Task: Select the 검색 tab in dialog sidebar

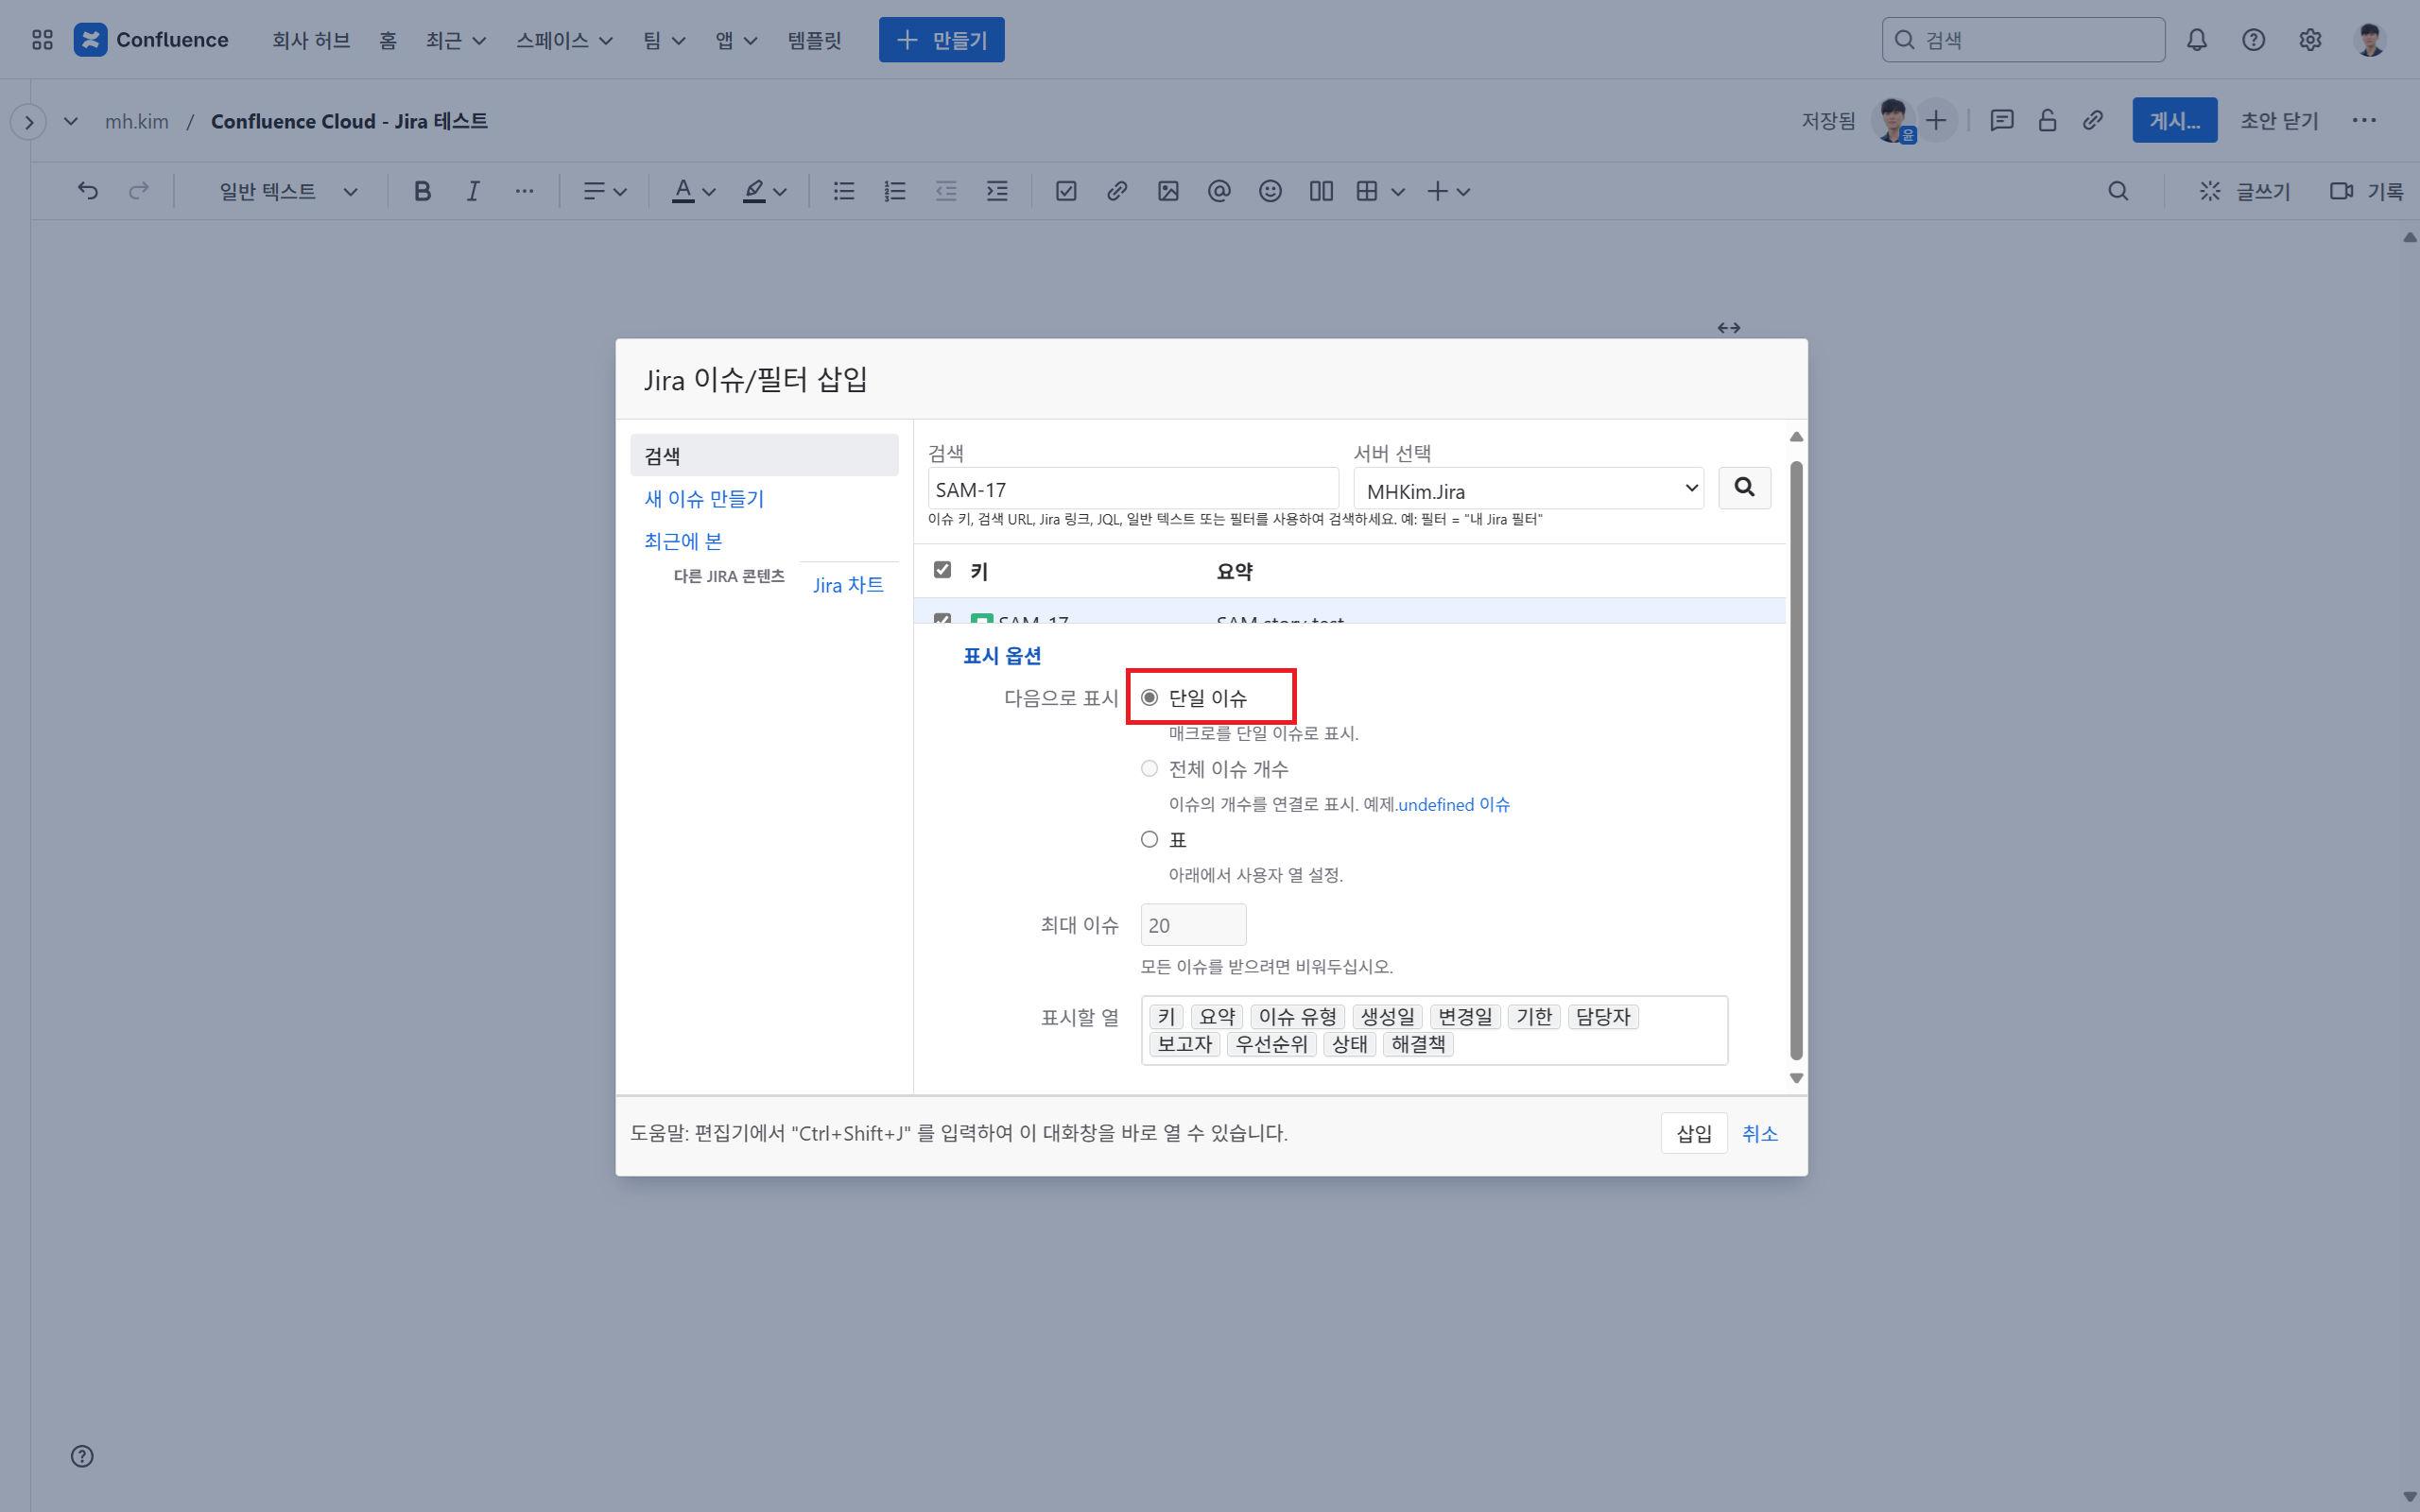Action: 764,455
